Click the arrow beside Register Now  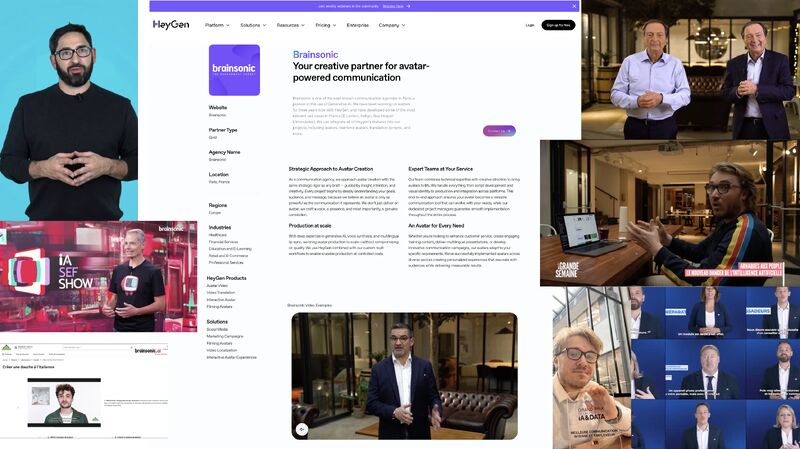coord(408,6)
